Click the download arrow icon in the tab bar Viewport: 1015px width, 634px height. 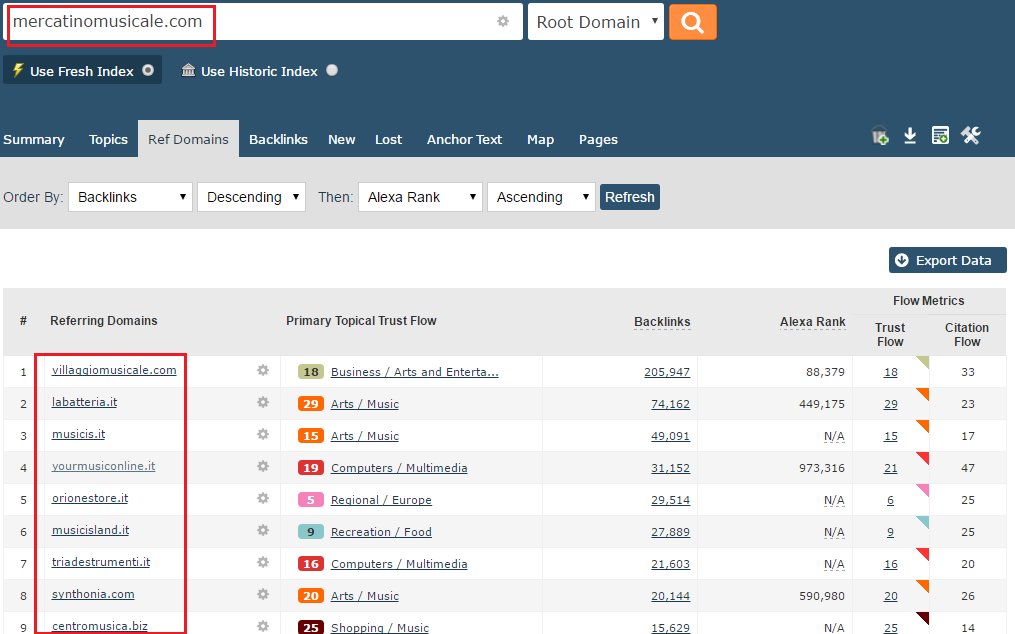[x=910, y=135]
